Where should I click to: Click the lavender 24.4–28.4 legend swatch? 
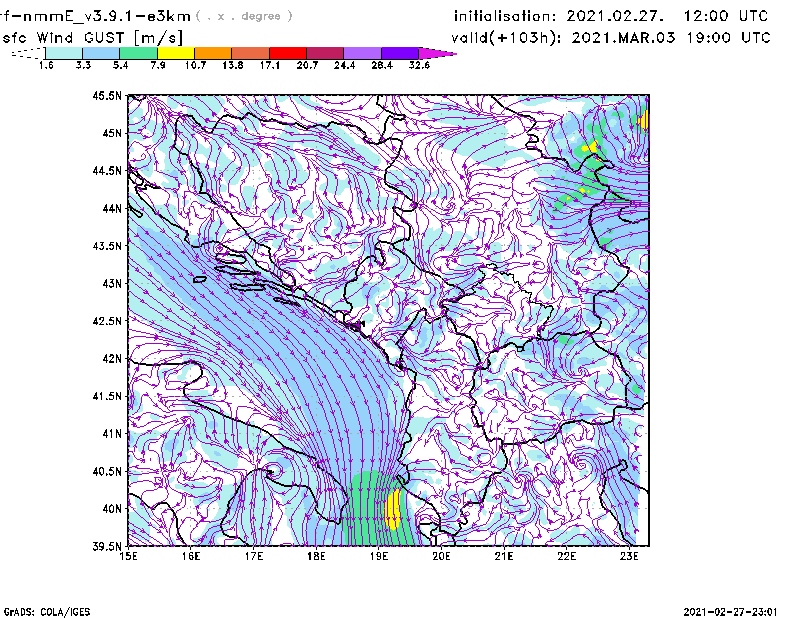coord(362,53)
